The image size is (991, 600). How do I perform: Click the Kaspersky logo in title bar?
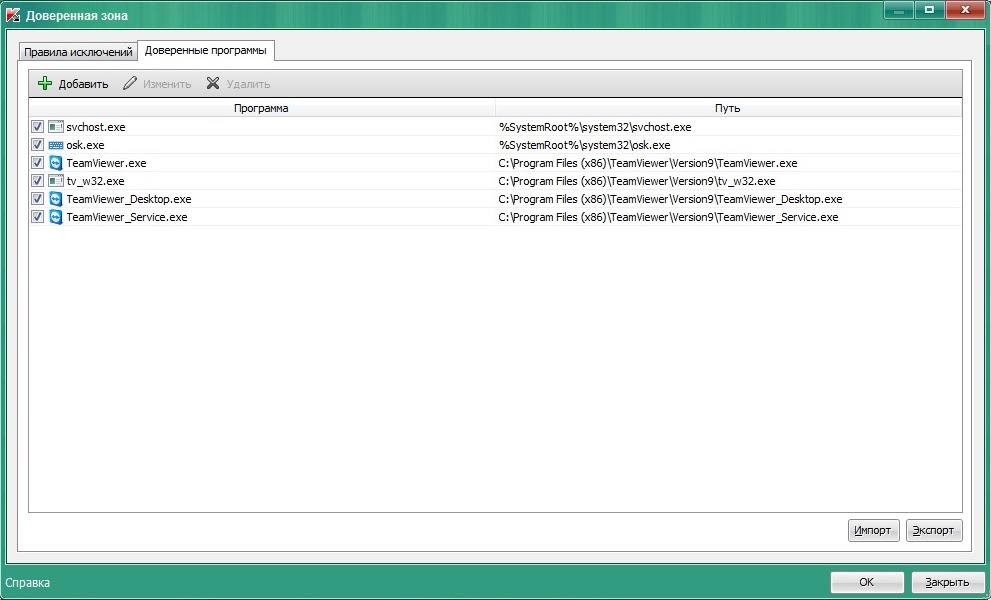tap(13, 15)
